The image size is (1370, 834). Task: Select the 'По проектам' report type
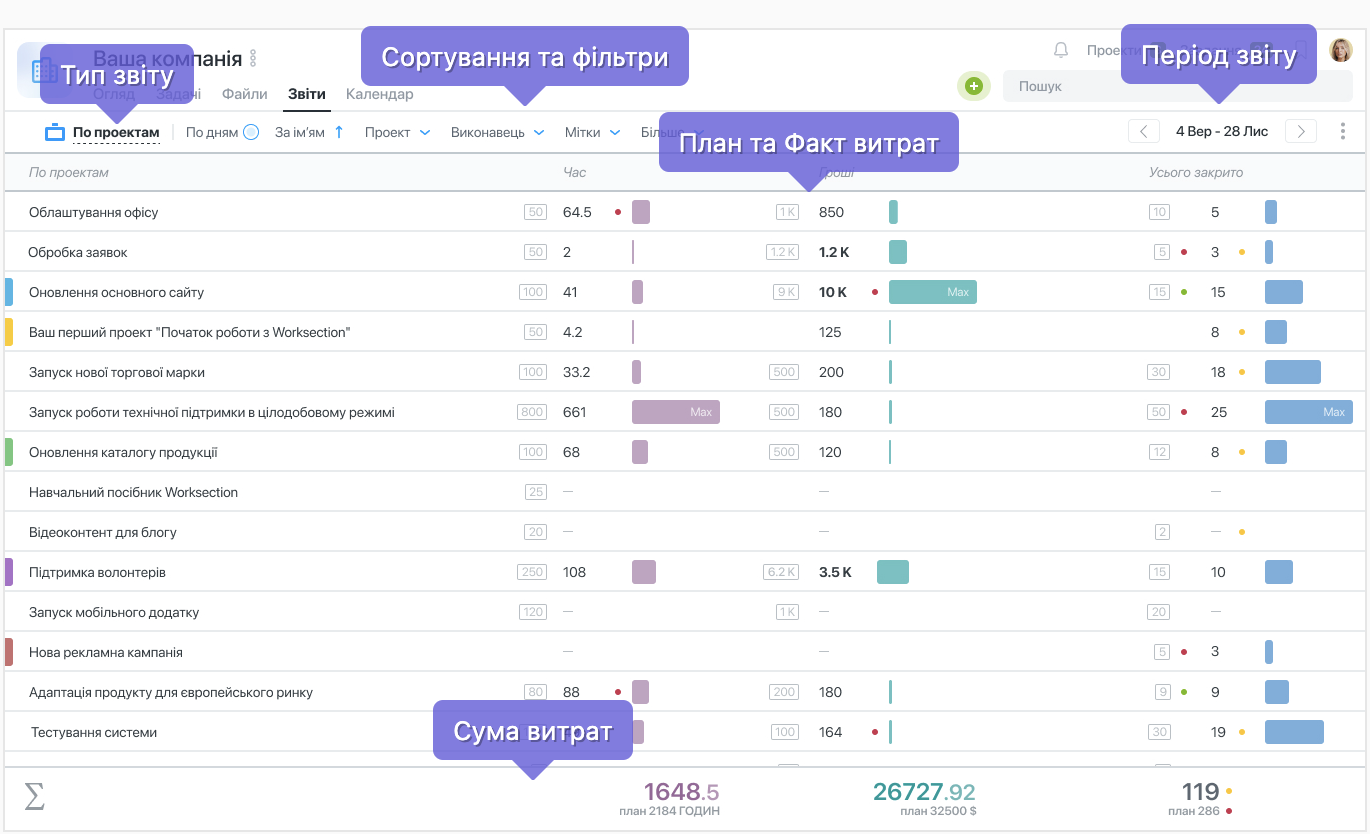[115, 132]
